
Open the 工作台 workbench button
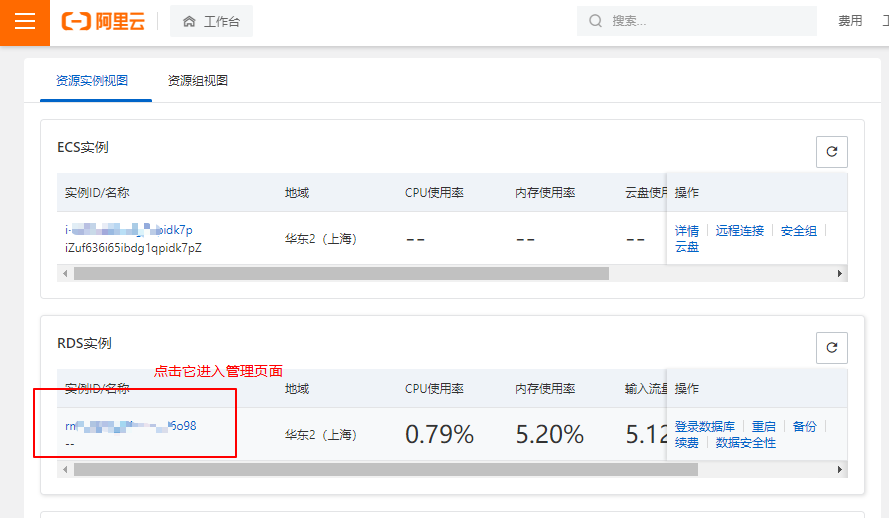pyautogui.click(x=211, y=22)
